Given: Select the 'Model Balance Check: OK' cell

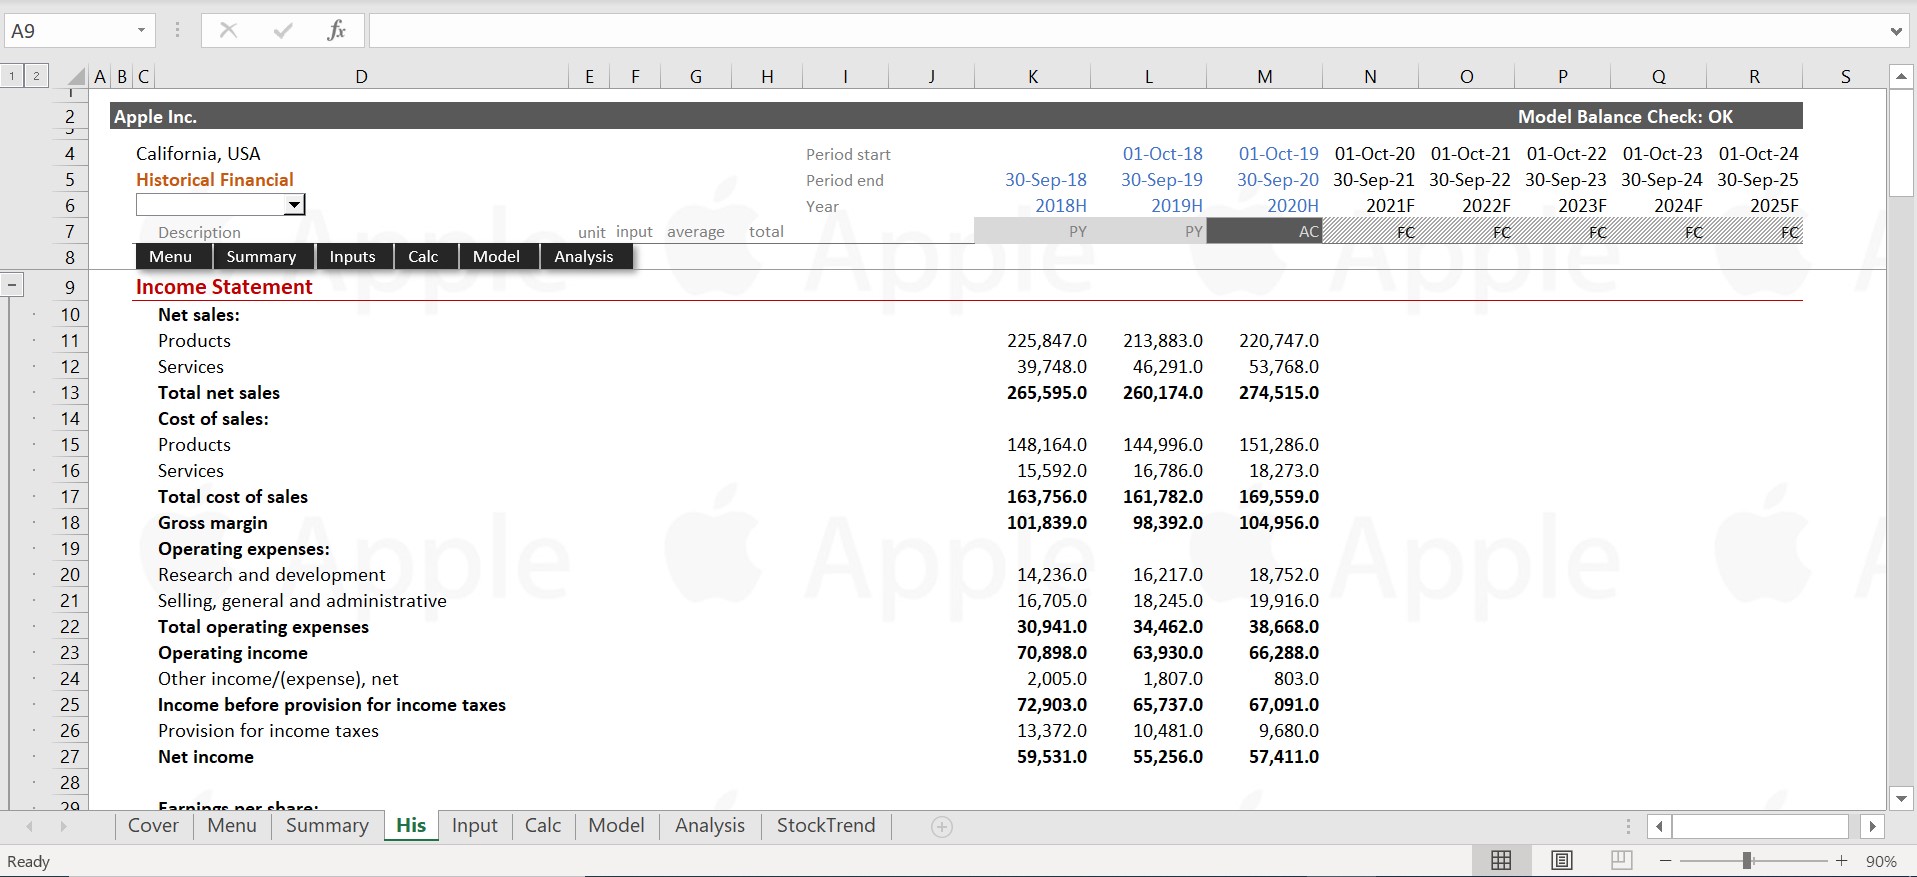Looking at the screenshot, I should (x=1625, y=117).
